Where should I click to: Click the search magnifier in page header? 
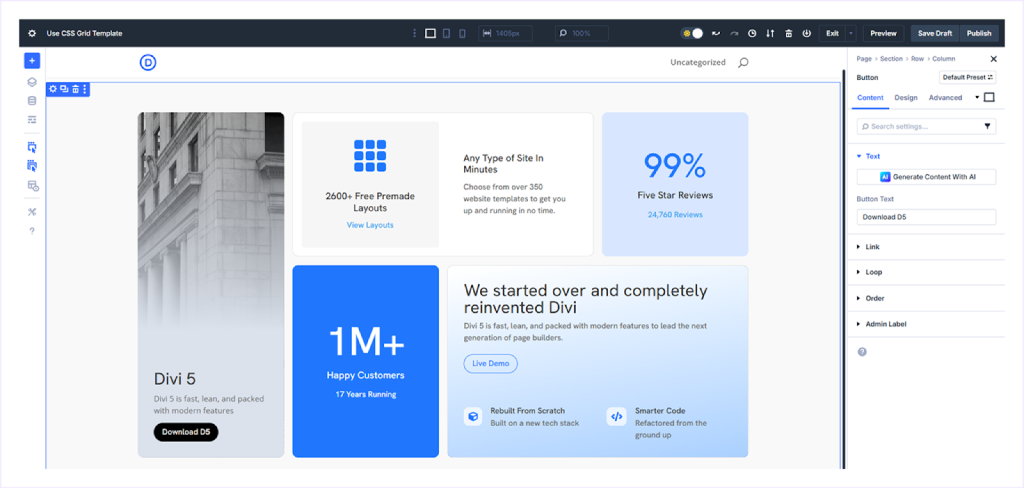[x=743, y=63]
